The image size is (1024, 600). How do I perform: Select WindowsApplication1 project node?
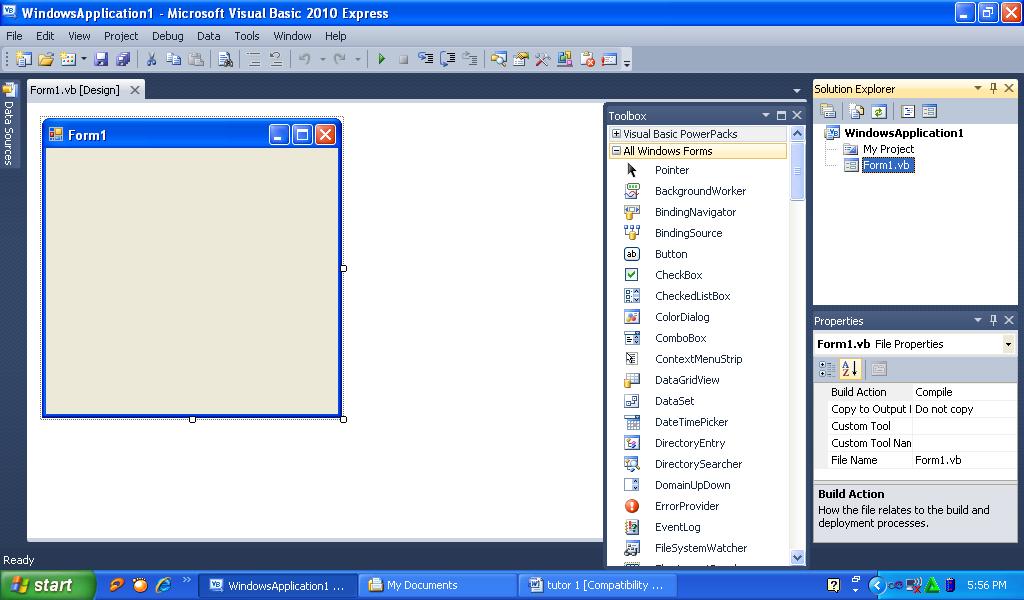click(x=903, y=133)
